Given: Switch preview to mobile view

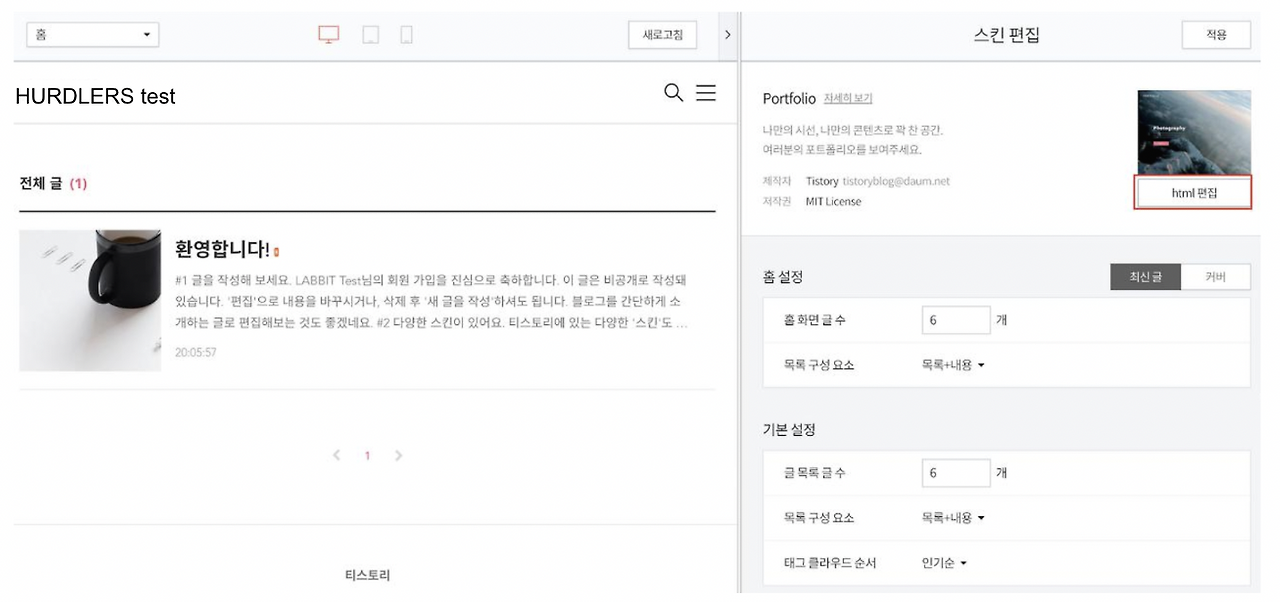Looking at the screenshot, I should click(x=406, y=33).
